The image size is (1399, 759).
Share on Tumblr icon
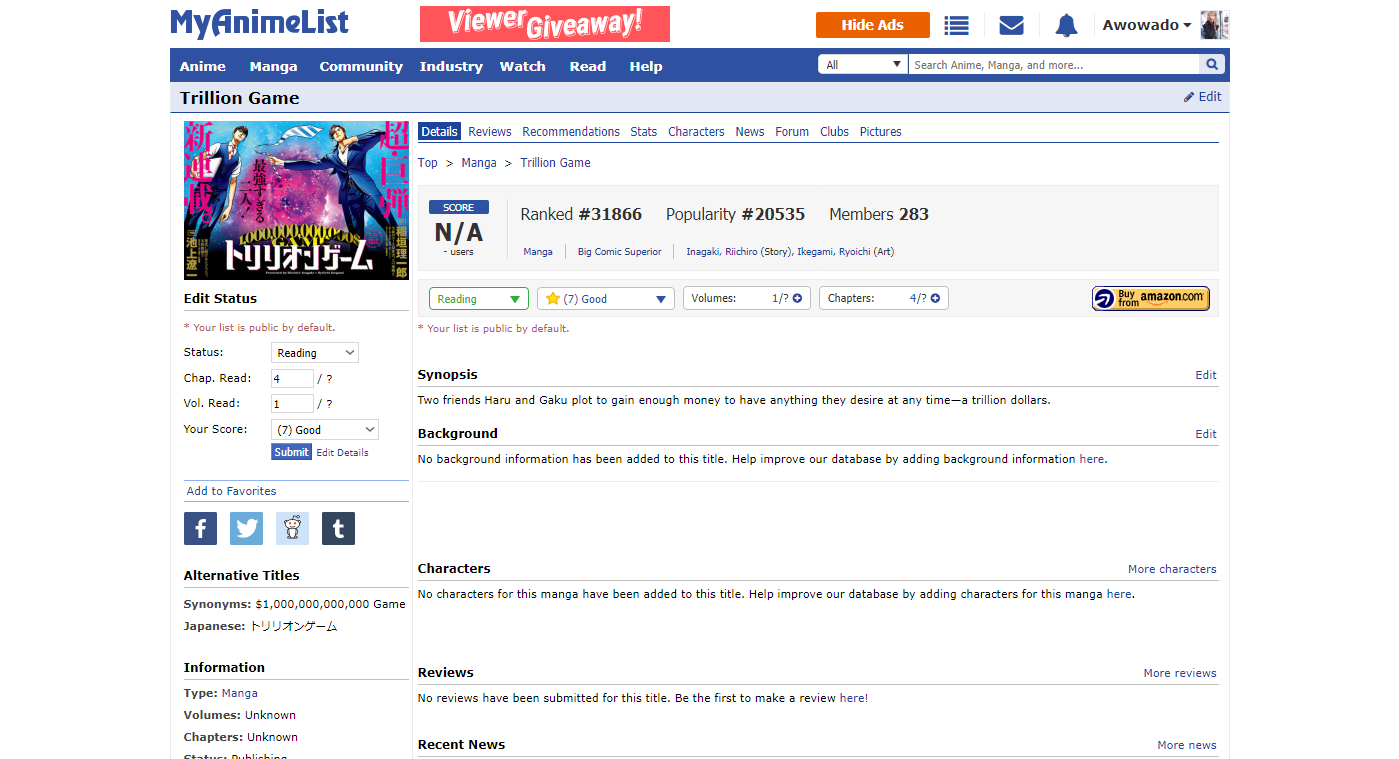[338, 528]
